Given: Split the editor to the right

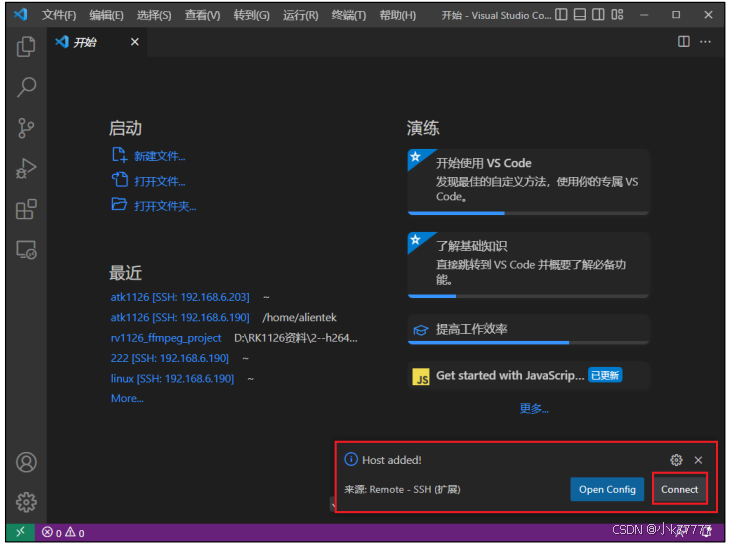Looking at the screenshot, I should pyautogui.click(x=683, y=42).
